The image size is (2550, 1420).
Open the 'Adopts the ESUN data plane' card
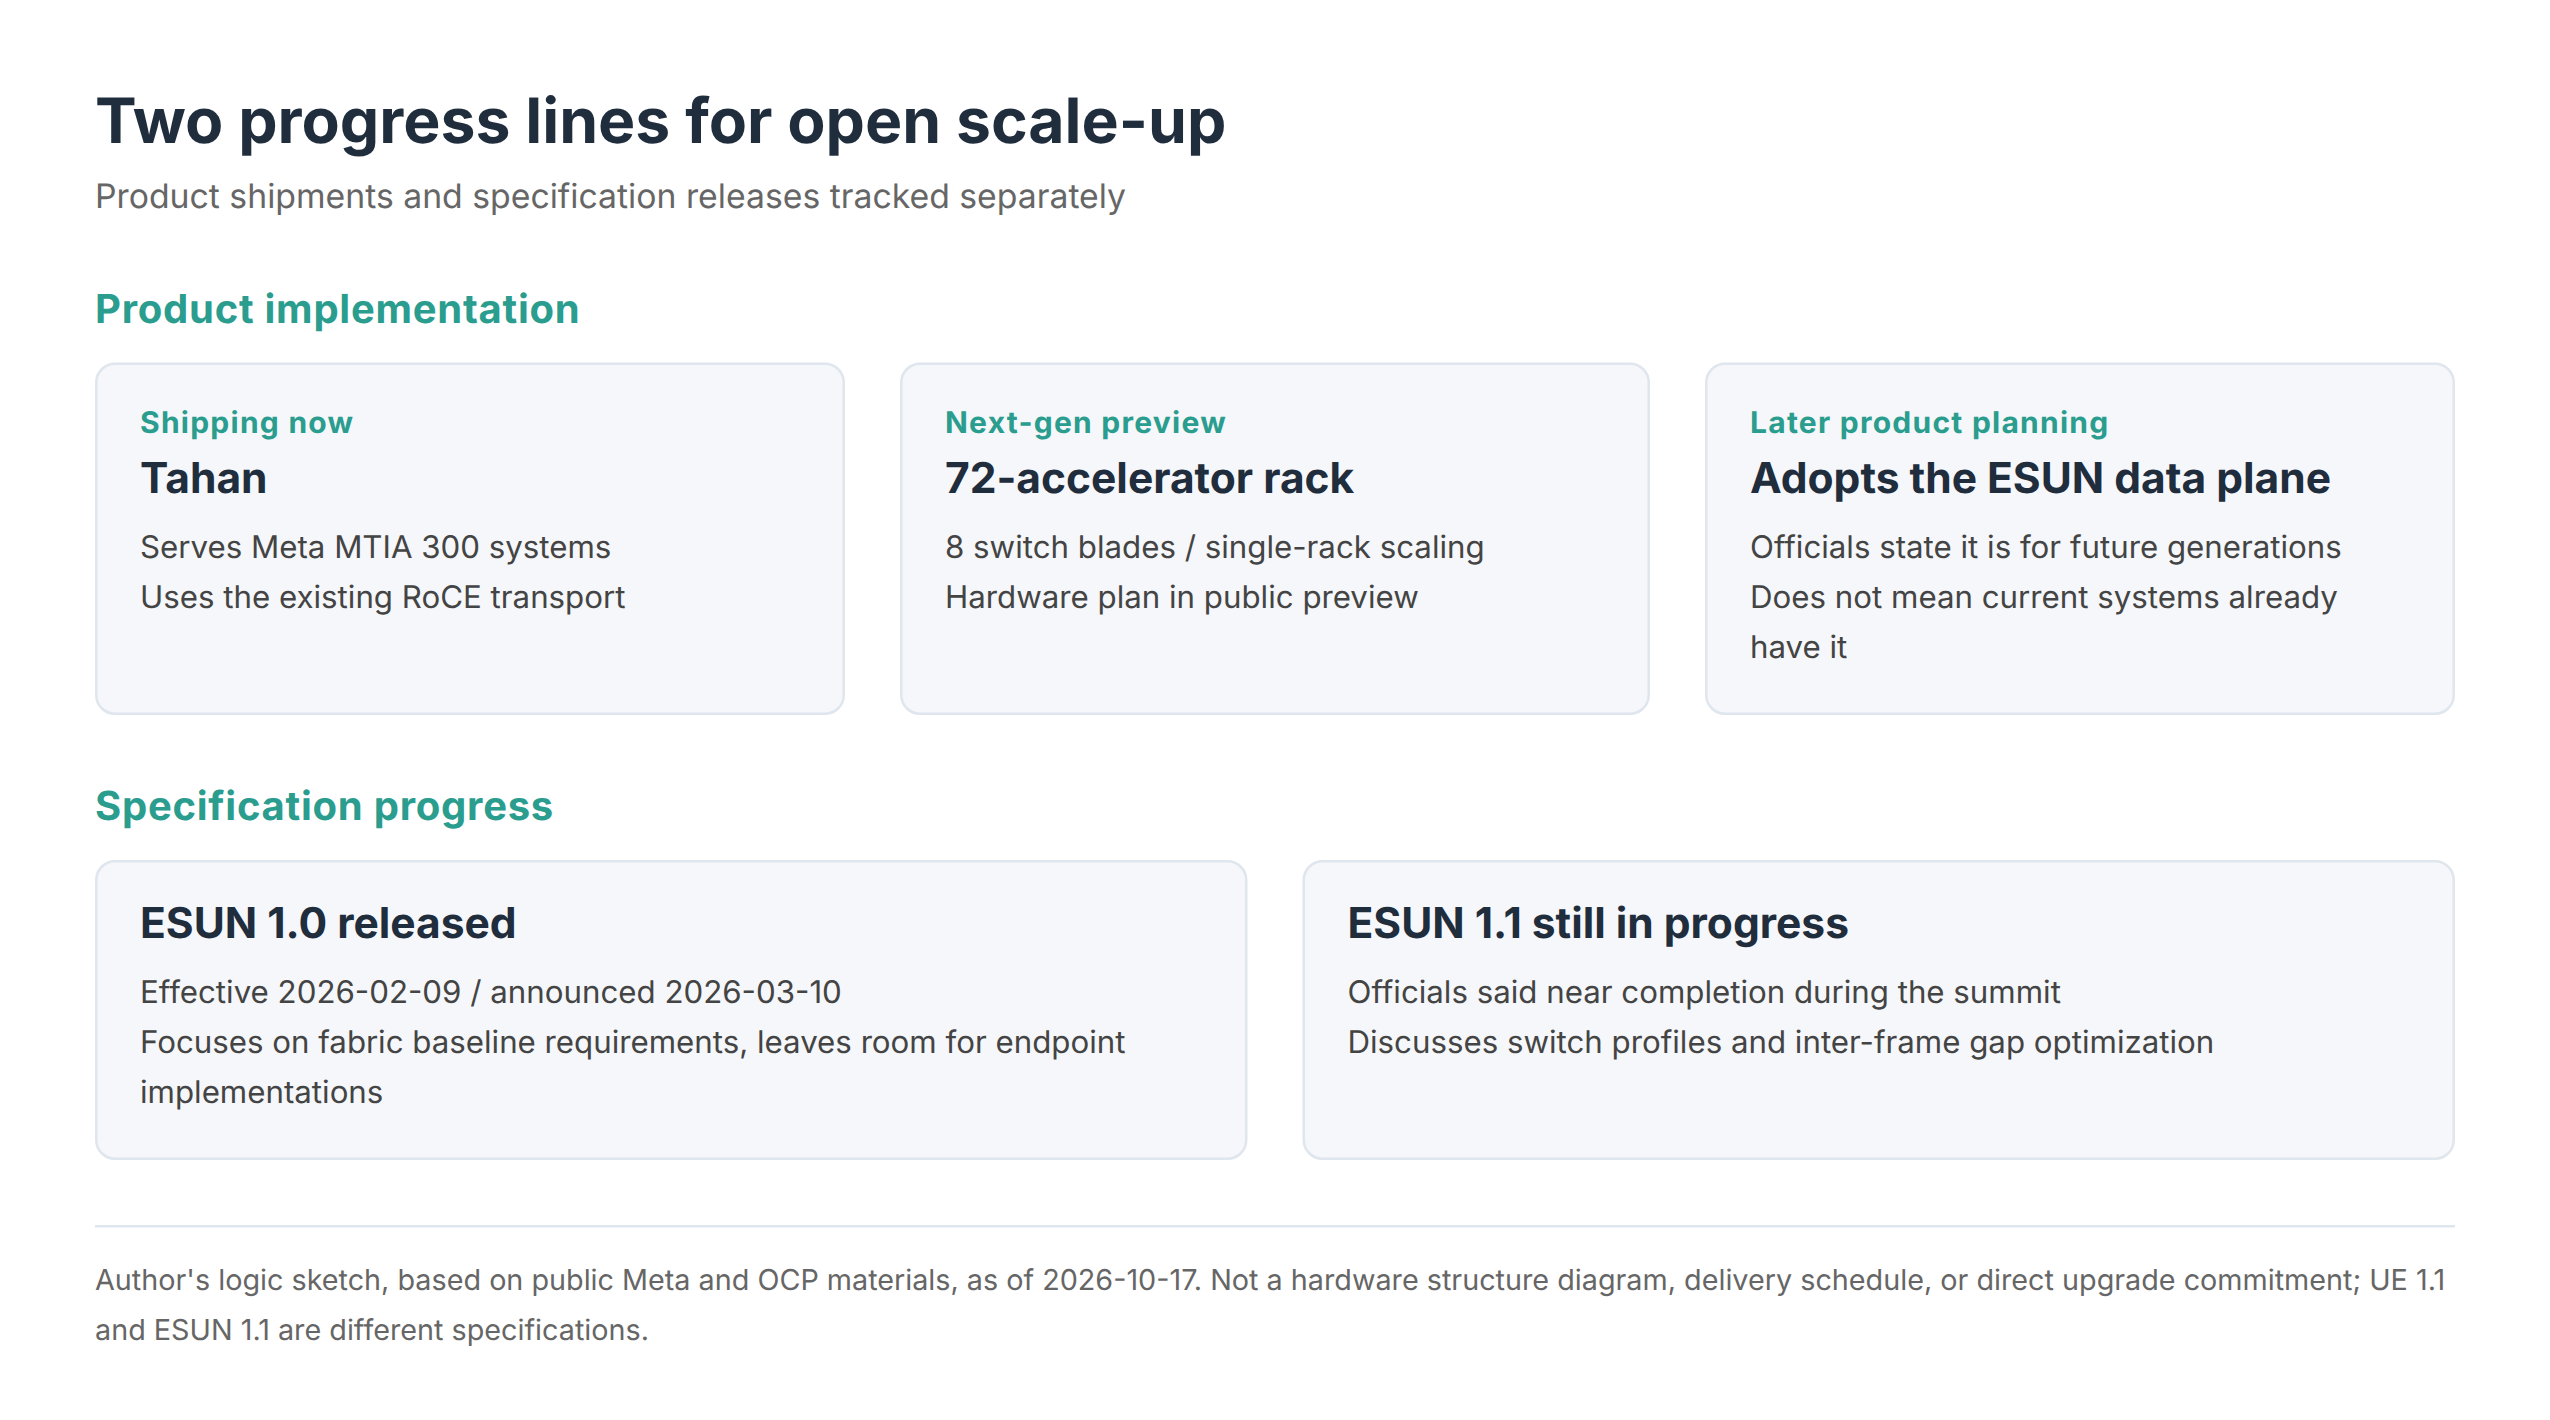2079,538
